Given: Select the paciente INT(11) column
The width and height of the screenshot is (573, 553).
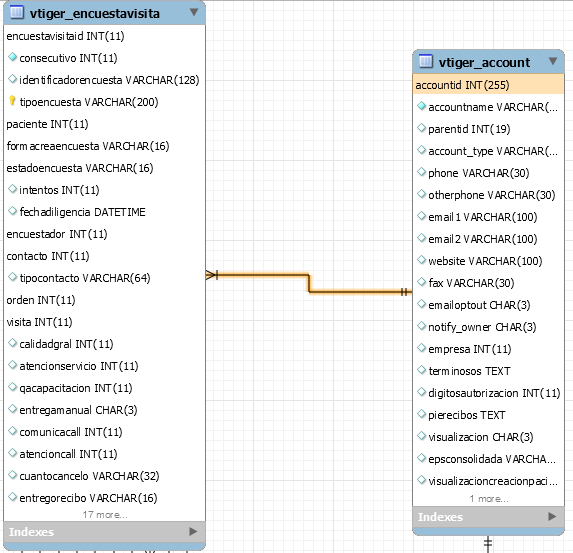Looking at the screenshot, I should [x=48, y=124].
